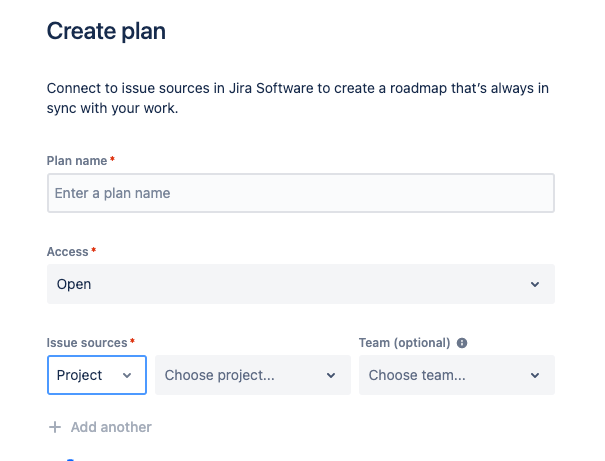Image resolution: width=605 pixels, height=461 pixels.
Task: Click the Issue sources label text
Action: [87, 343]
